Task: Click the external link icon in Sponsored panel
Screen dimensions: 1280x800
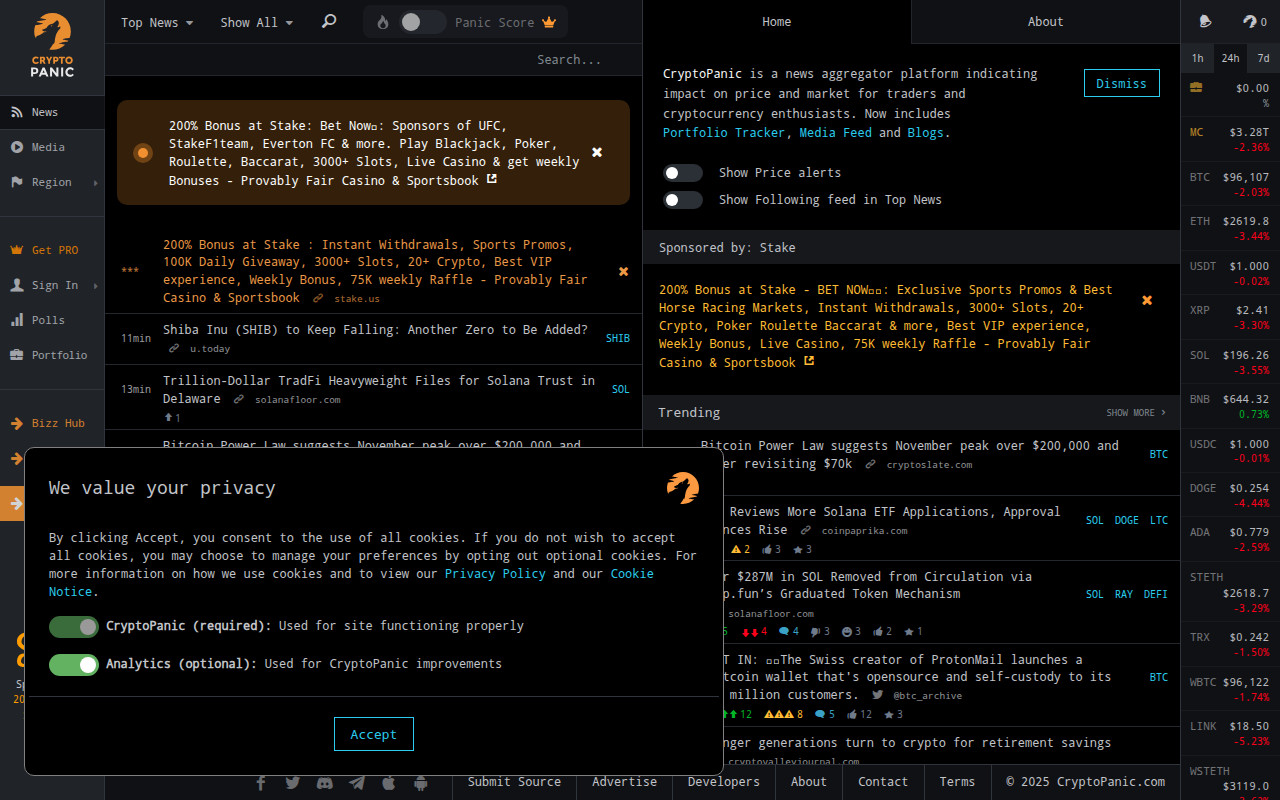Action: pyautogui.click(x=809, y=362)
